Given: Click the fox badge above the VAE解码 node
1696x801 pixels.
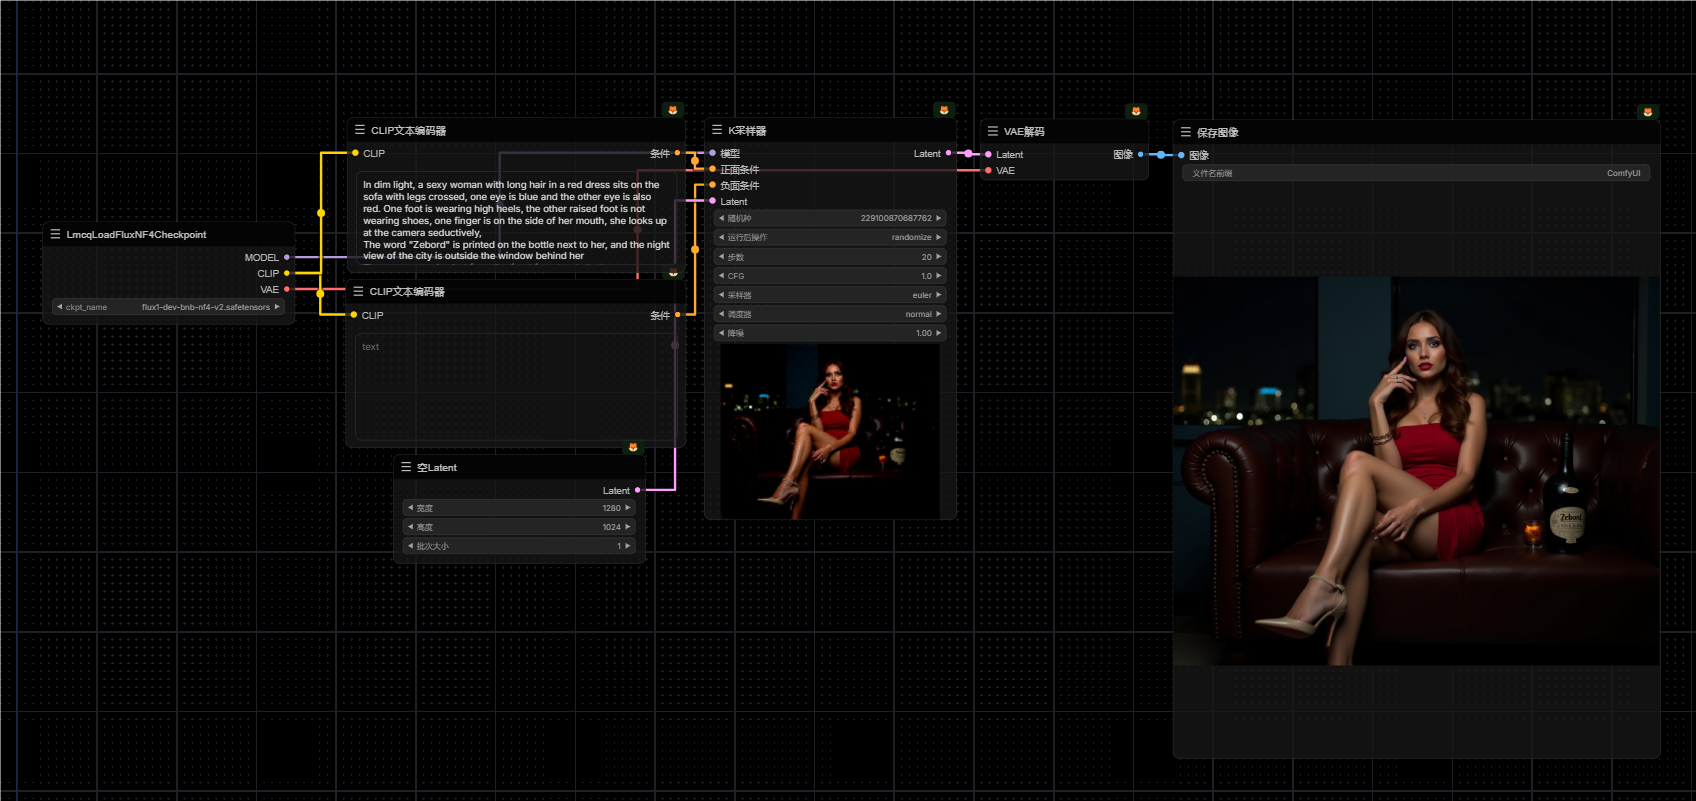Looking at the screenshot, I should pyautogui.click(x=1136, y=111).
